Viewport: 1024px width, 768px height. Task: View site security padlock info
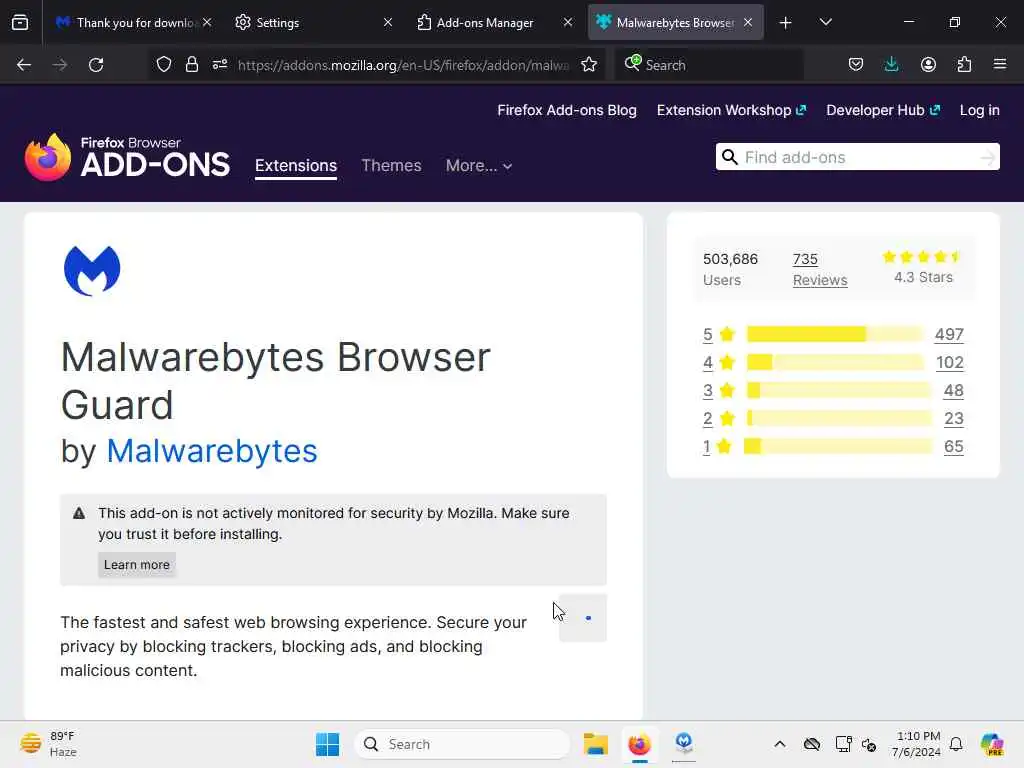point(191,65)
